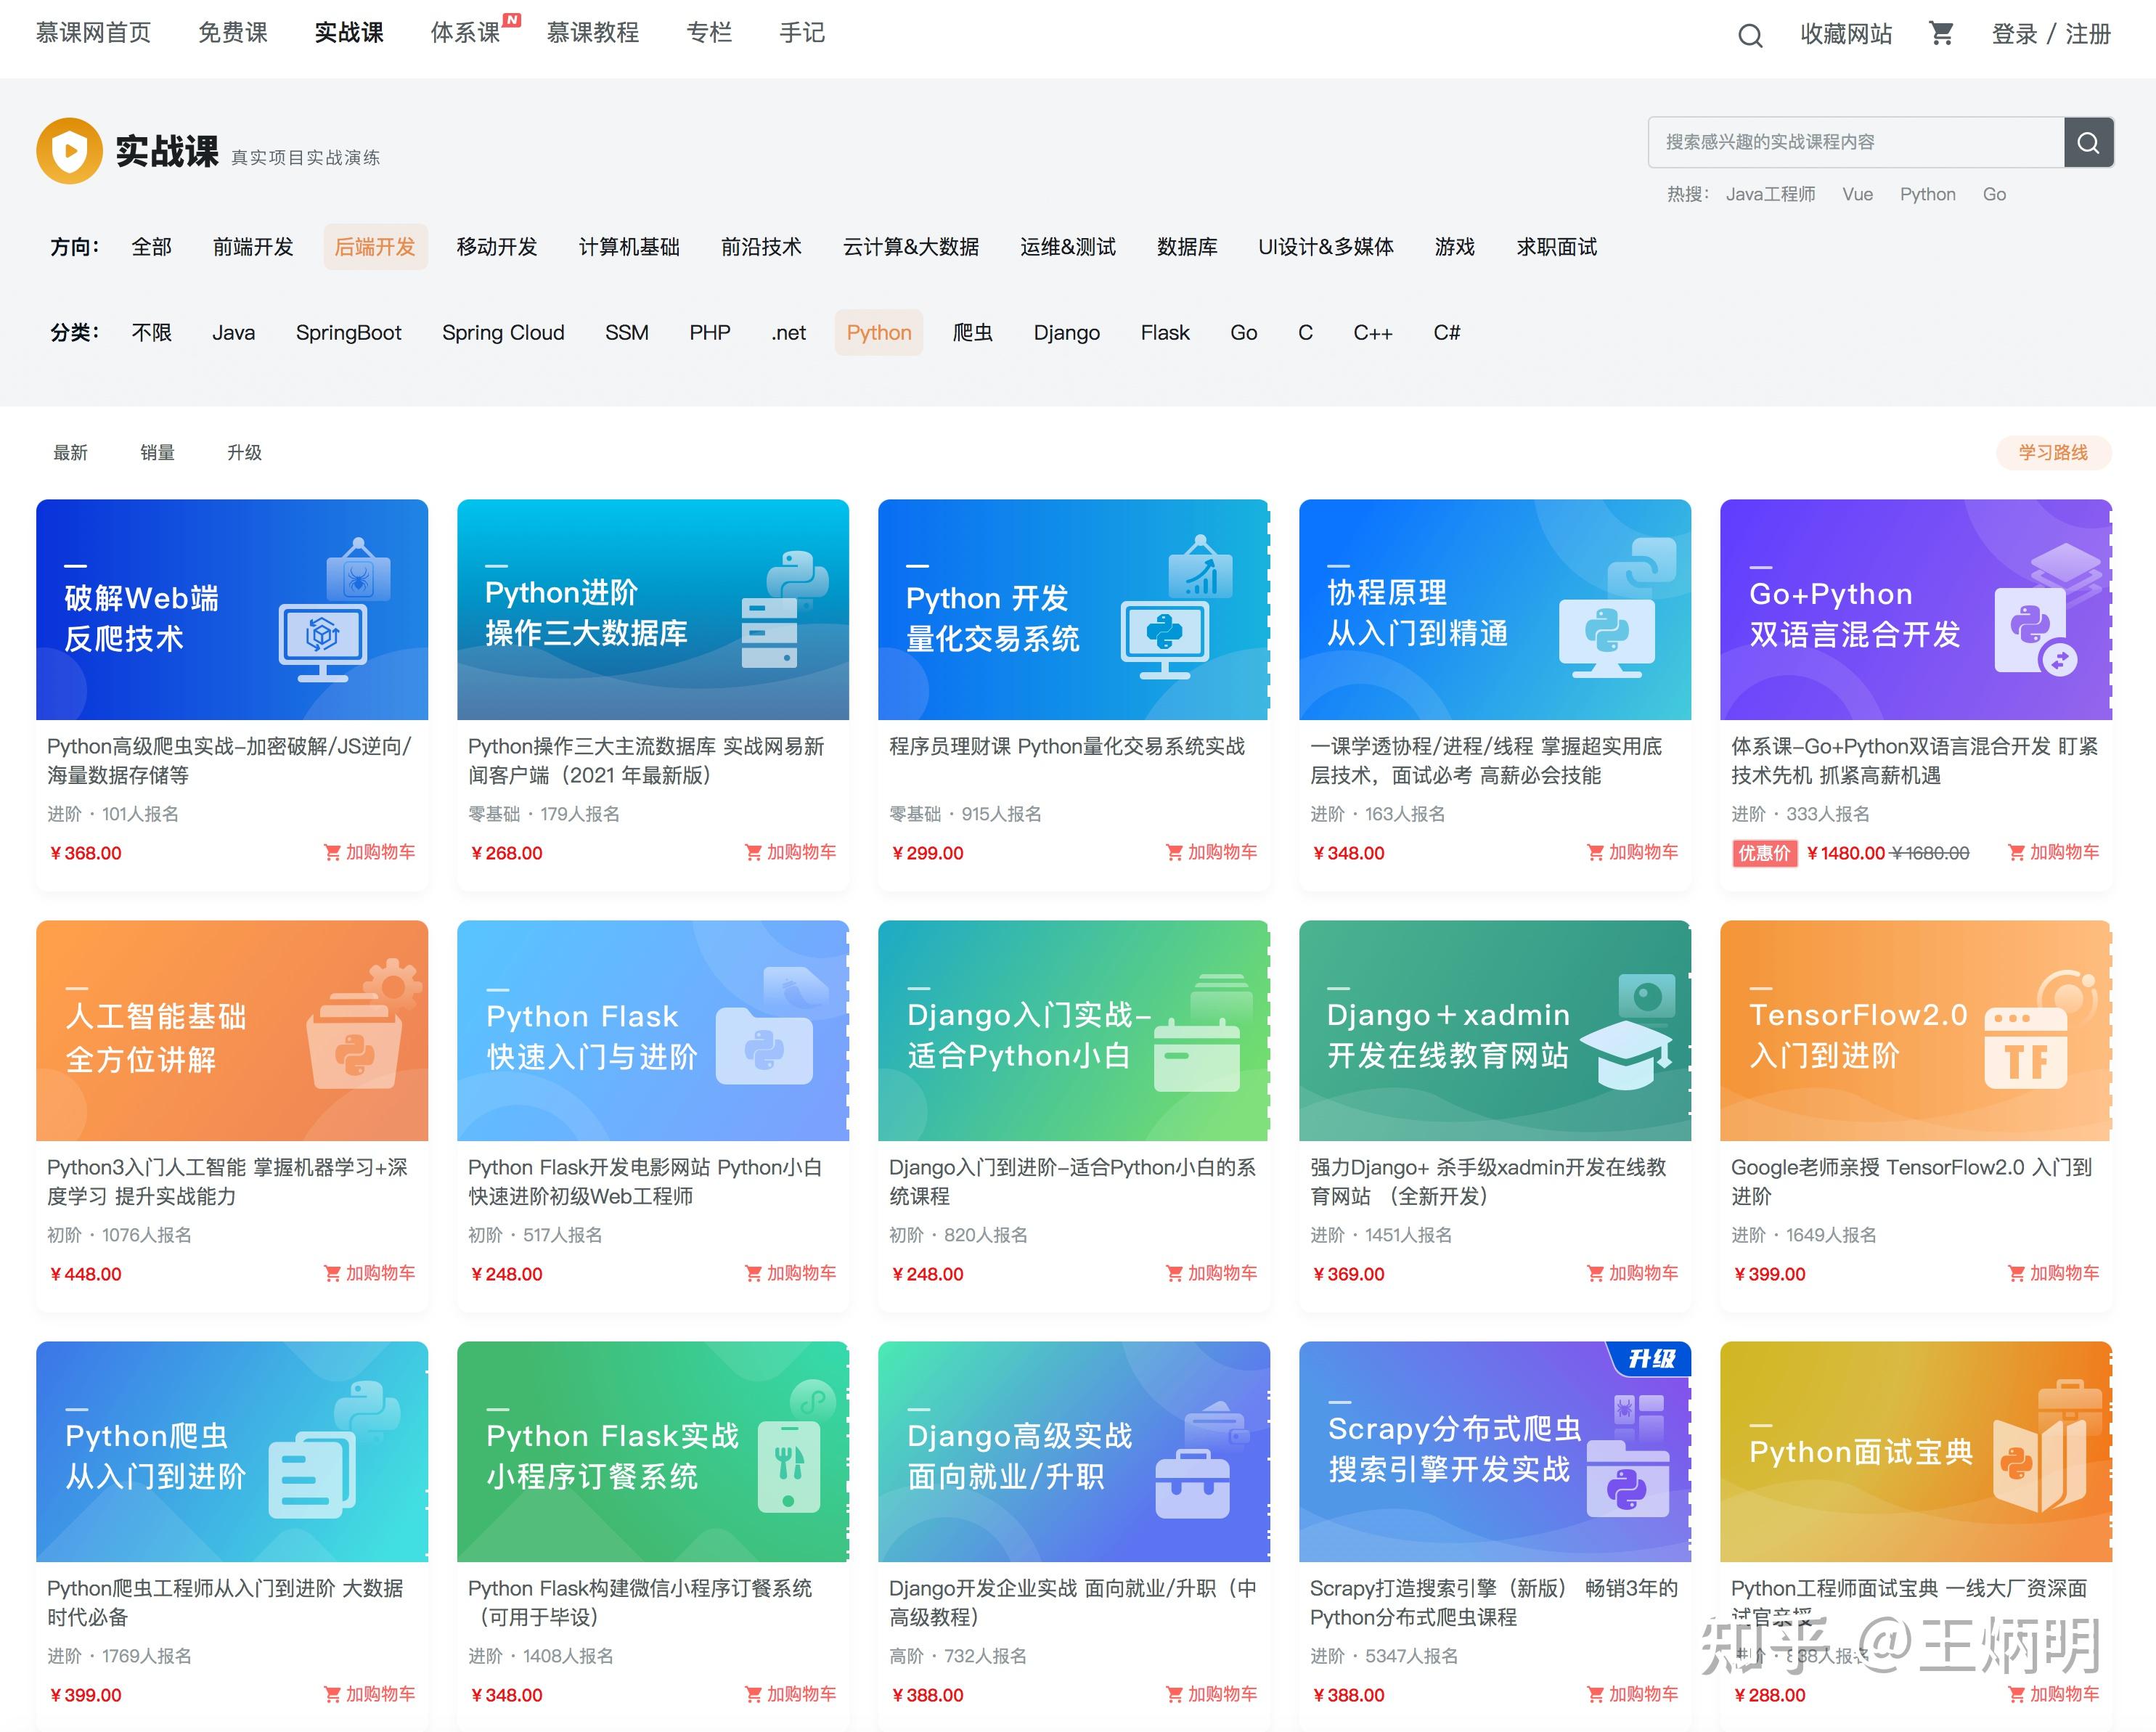Click hot search link Java工程师
The image size is (2156, 1732).
click(x=1769, y=194)
